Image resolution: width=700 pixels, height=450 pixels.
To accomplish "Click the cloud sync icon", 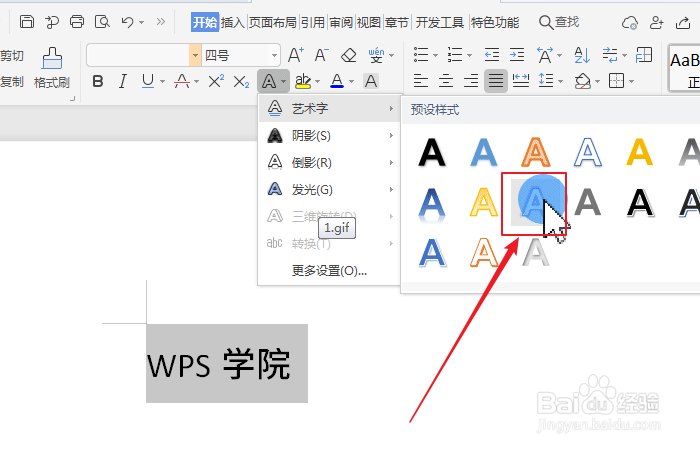I will pyautogui.click(x=629, y=22).
